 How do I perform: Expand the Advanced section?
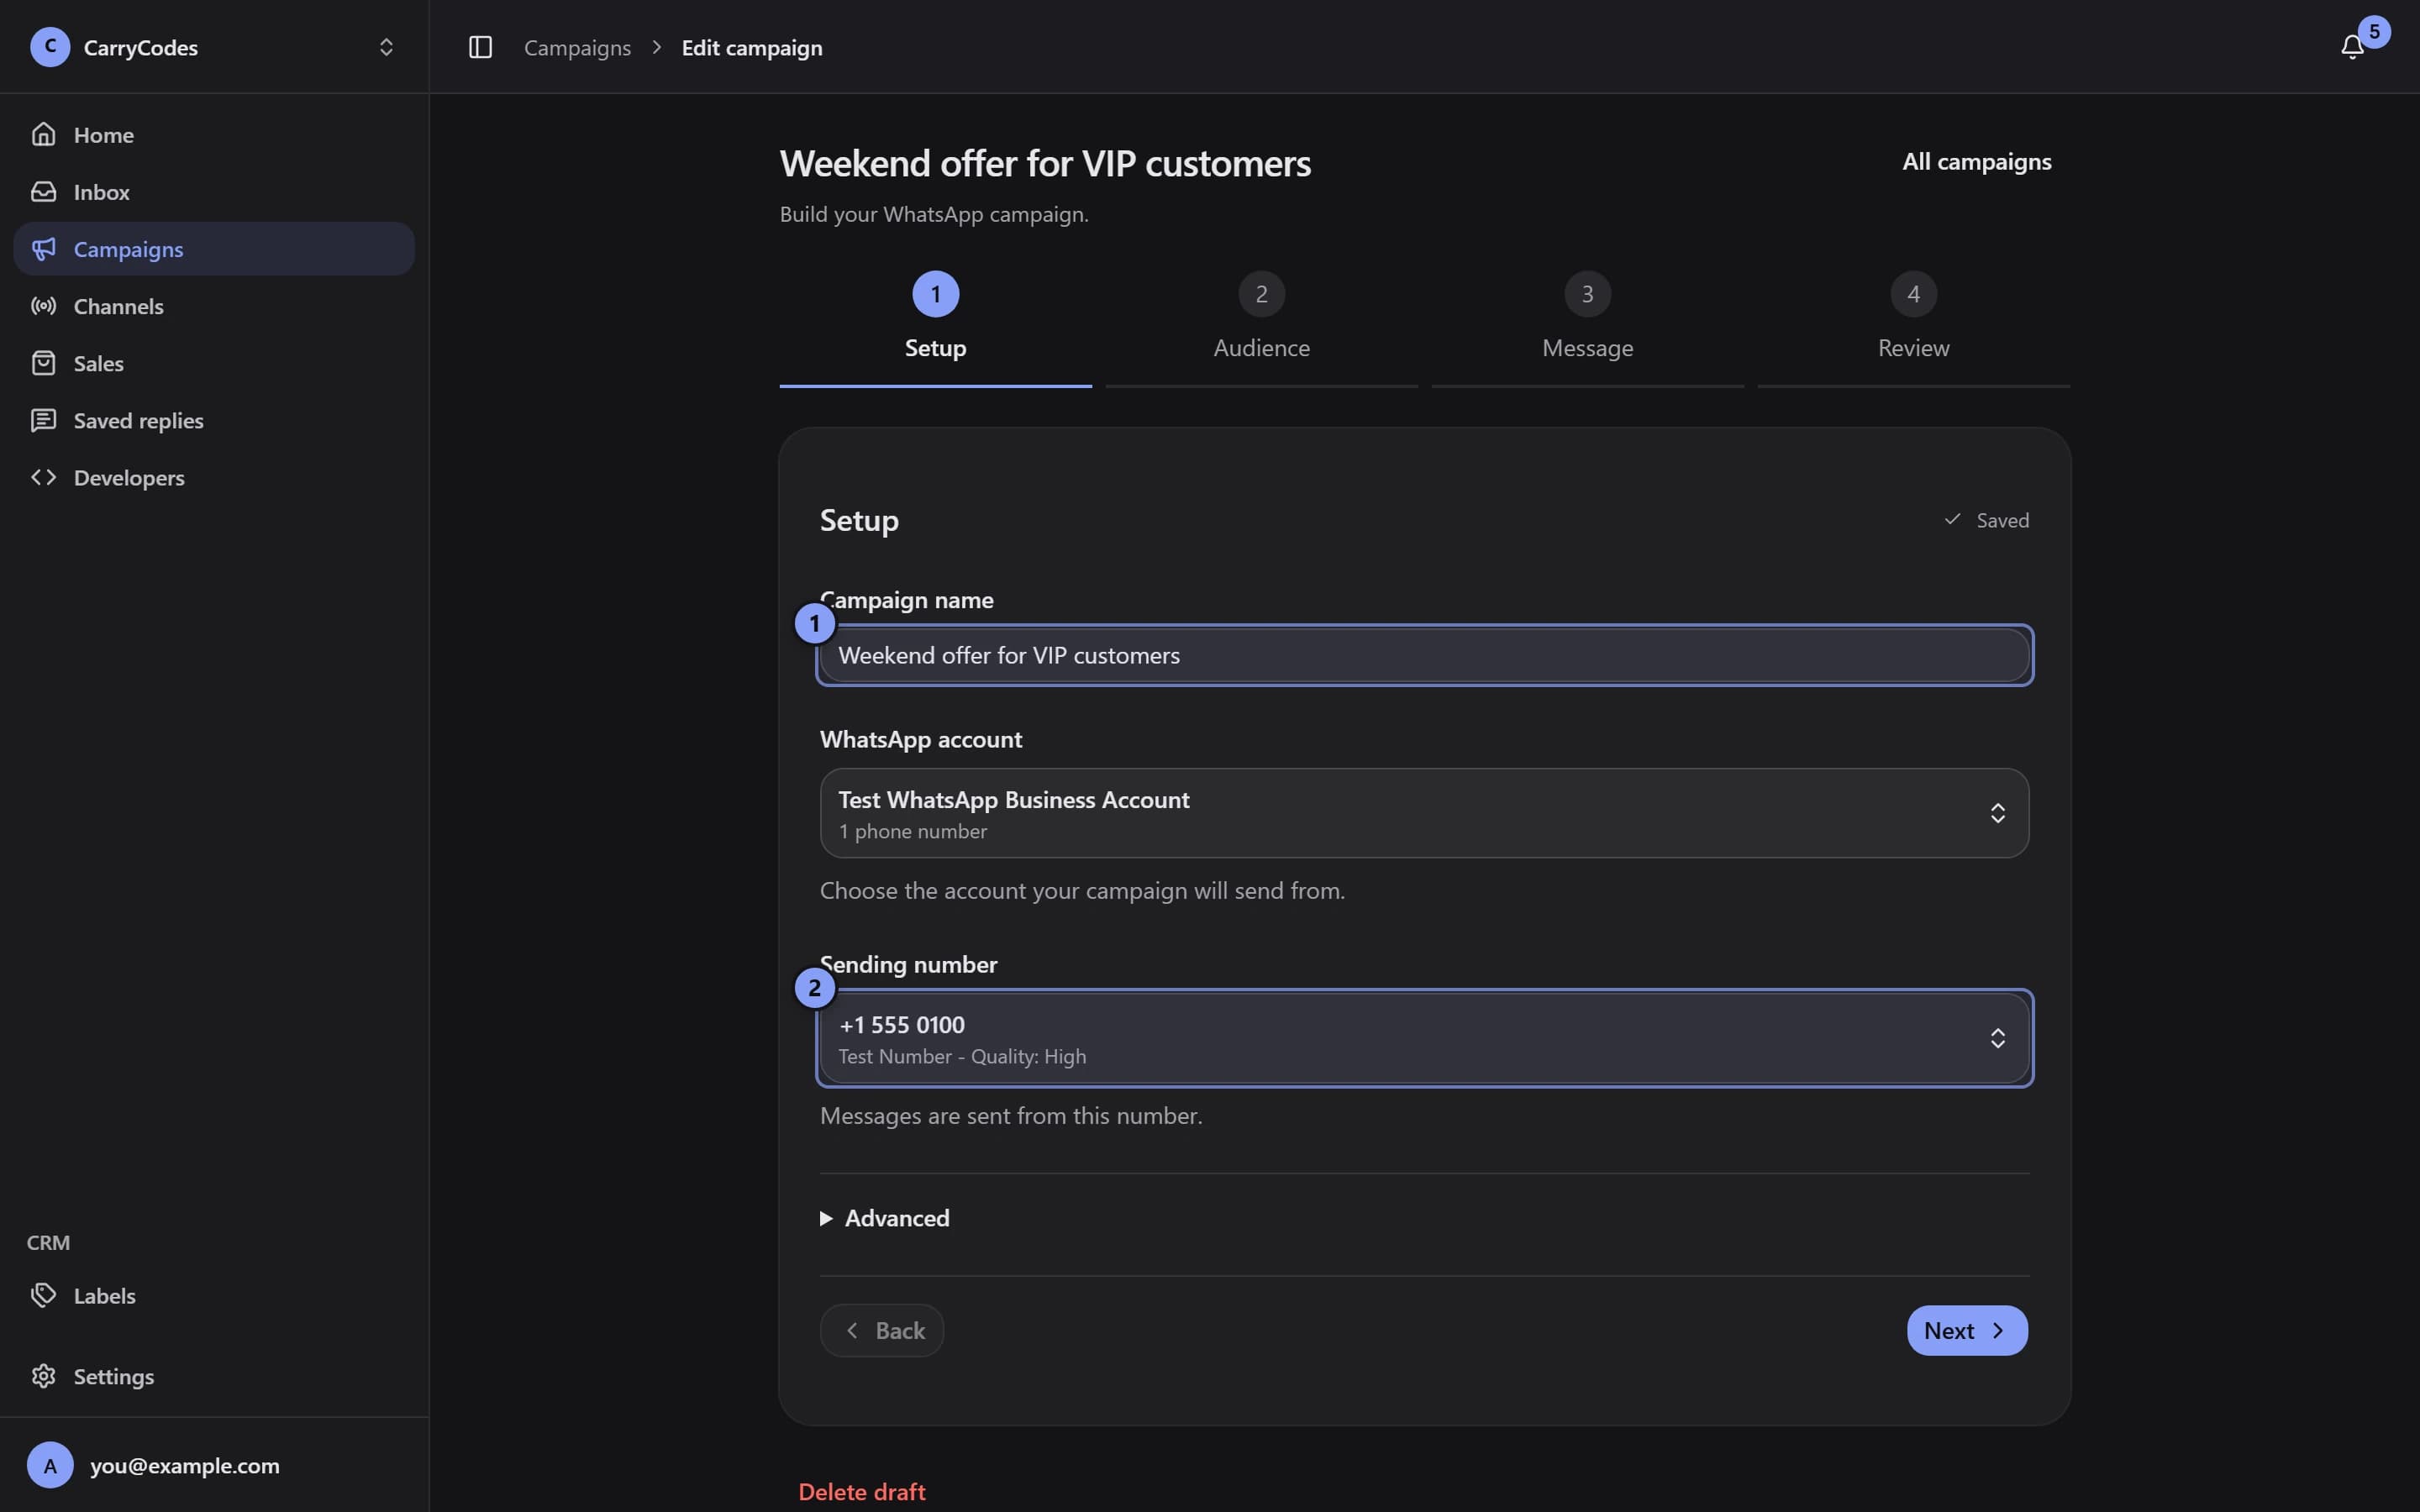pyautogui.click(x=885, y=1218)
